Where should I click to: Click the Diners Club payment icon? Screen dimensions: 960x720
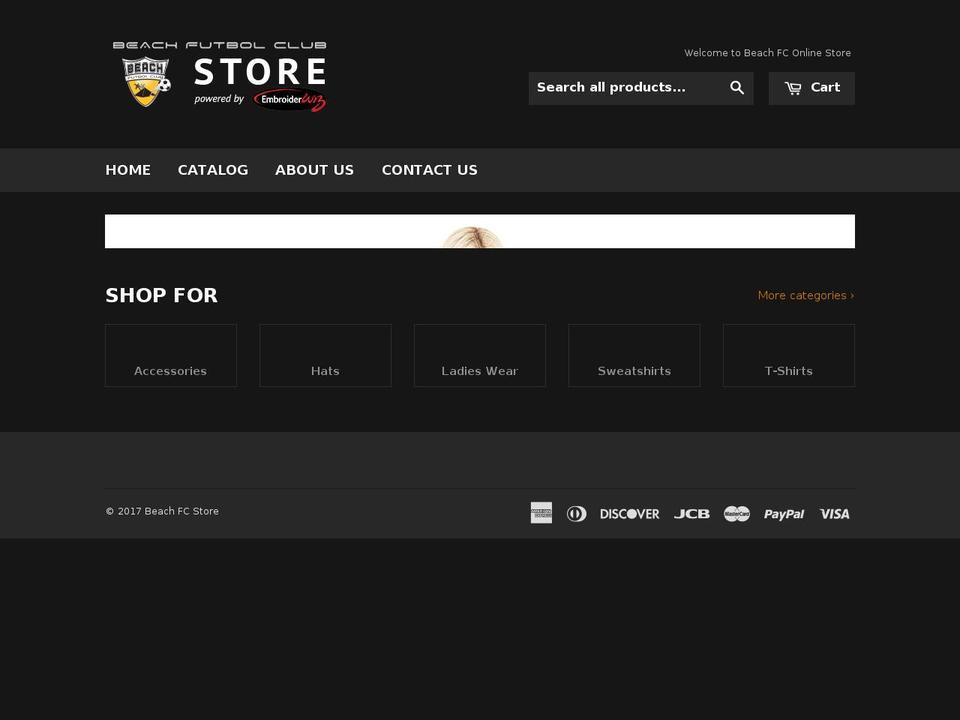pos(576,514)
